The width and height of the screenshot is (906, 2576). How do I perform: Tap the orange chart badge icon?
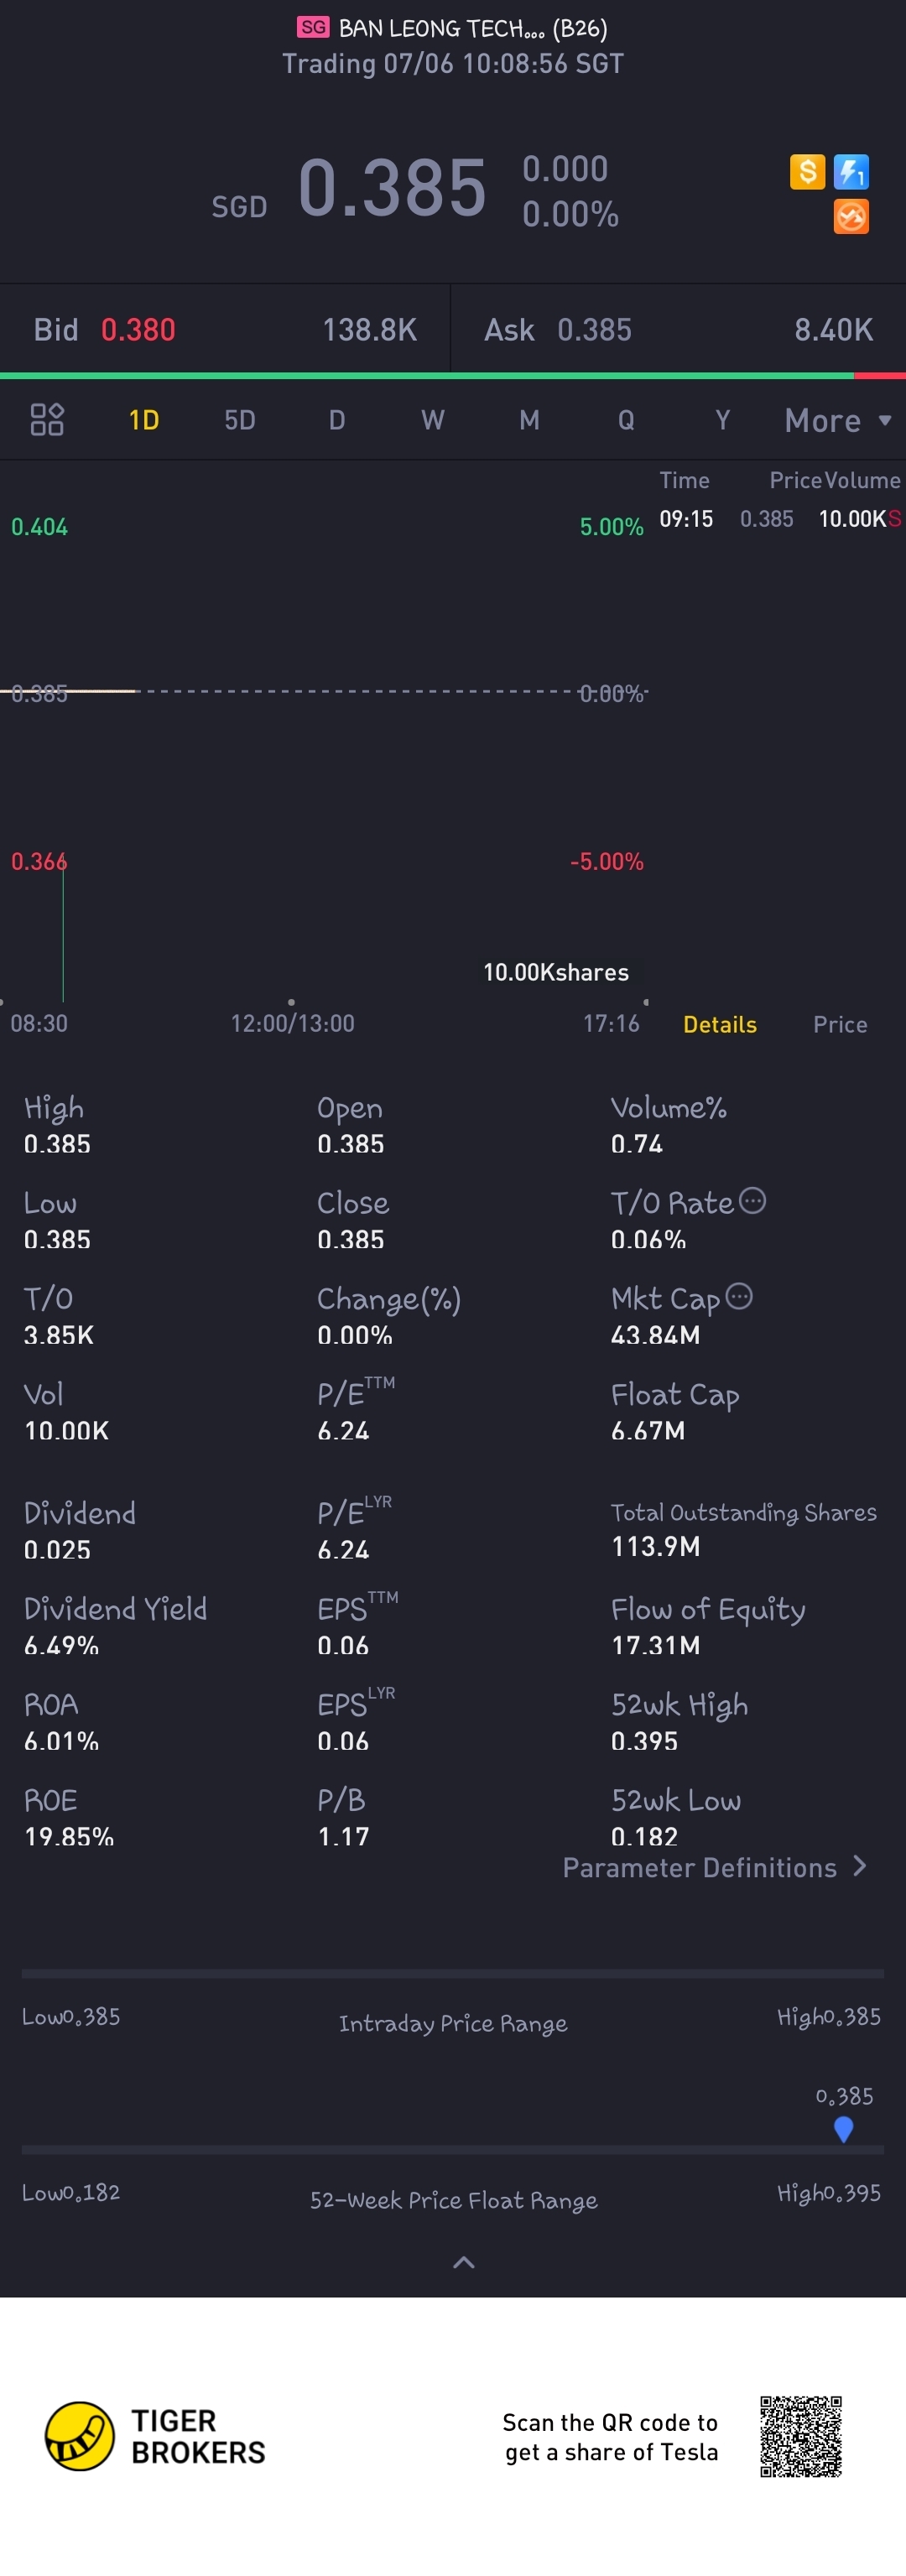click(851, 217)
